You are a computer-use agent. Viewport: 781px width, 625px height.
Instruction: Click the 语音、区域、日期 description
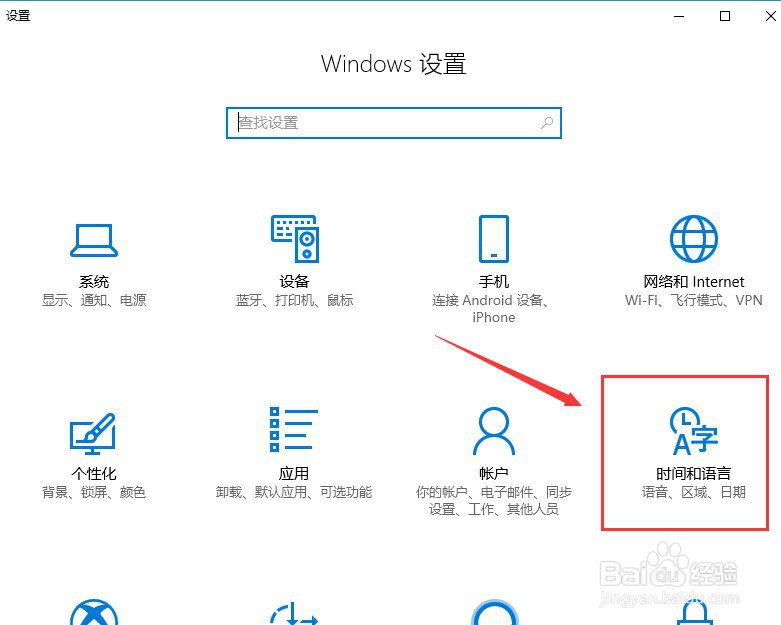click(693, 493)
